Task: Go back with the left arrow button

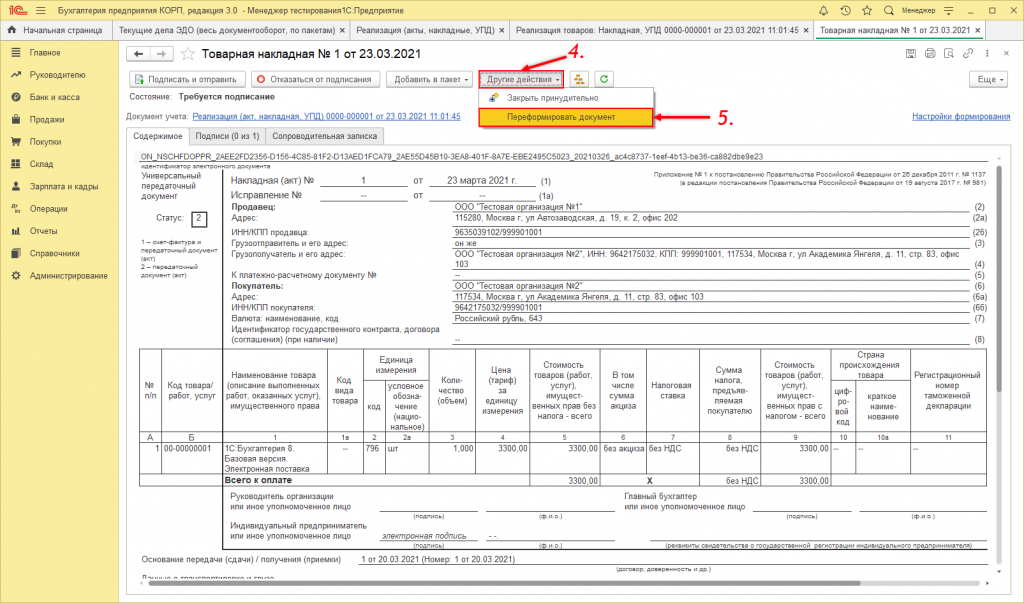Action: [138, 54]
